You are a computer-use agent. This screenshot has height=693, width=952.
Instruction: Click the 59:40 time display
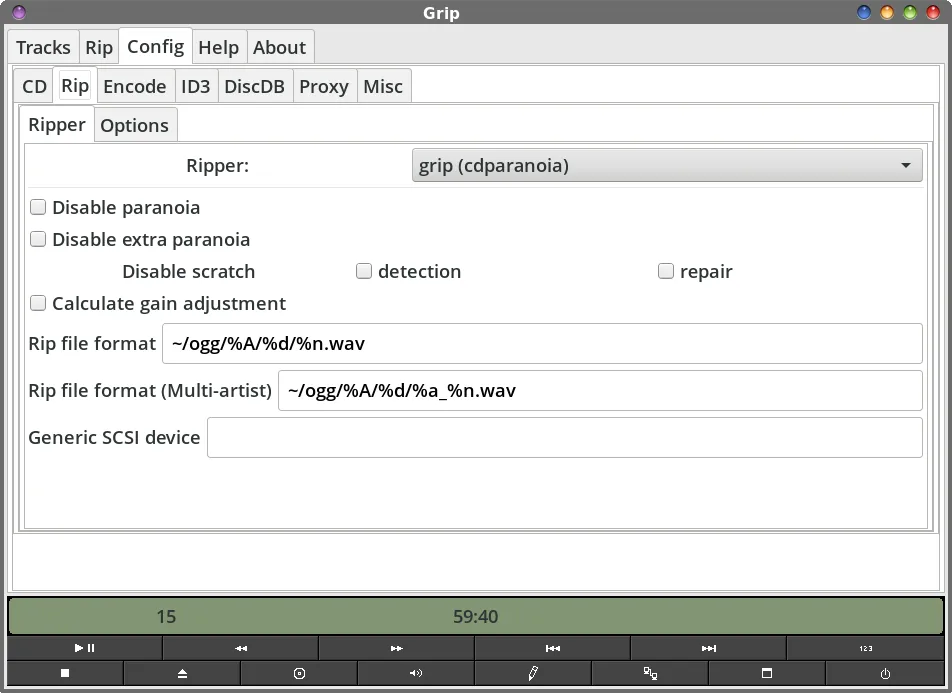[475, 616]
